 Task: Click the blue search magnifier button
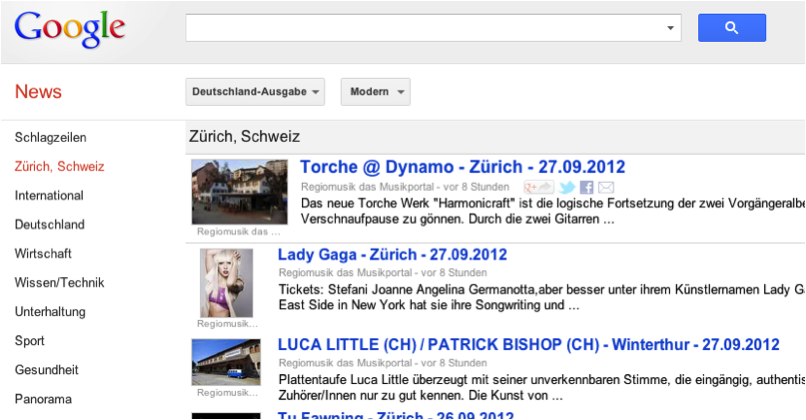pos(731,28)
